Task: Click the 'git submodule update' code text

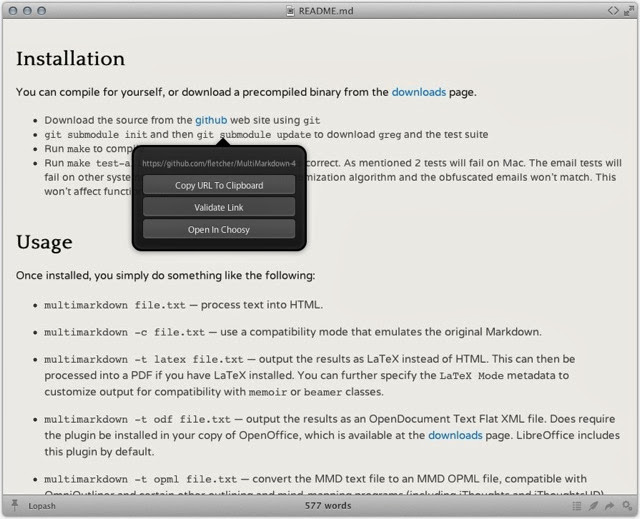Action: [254, 135]
